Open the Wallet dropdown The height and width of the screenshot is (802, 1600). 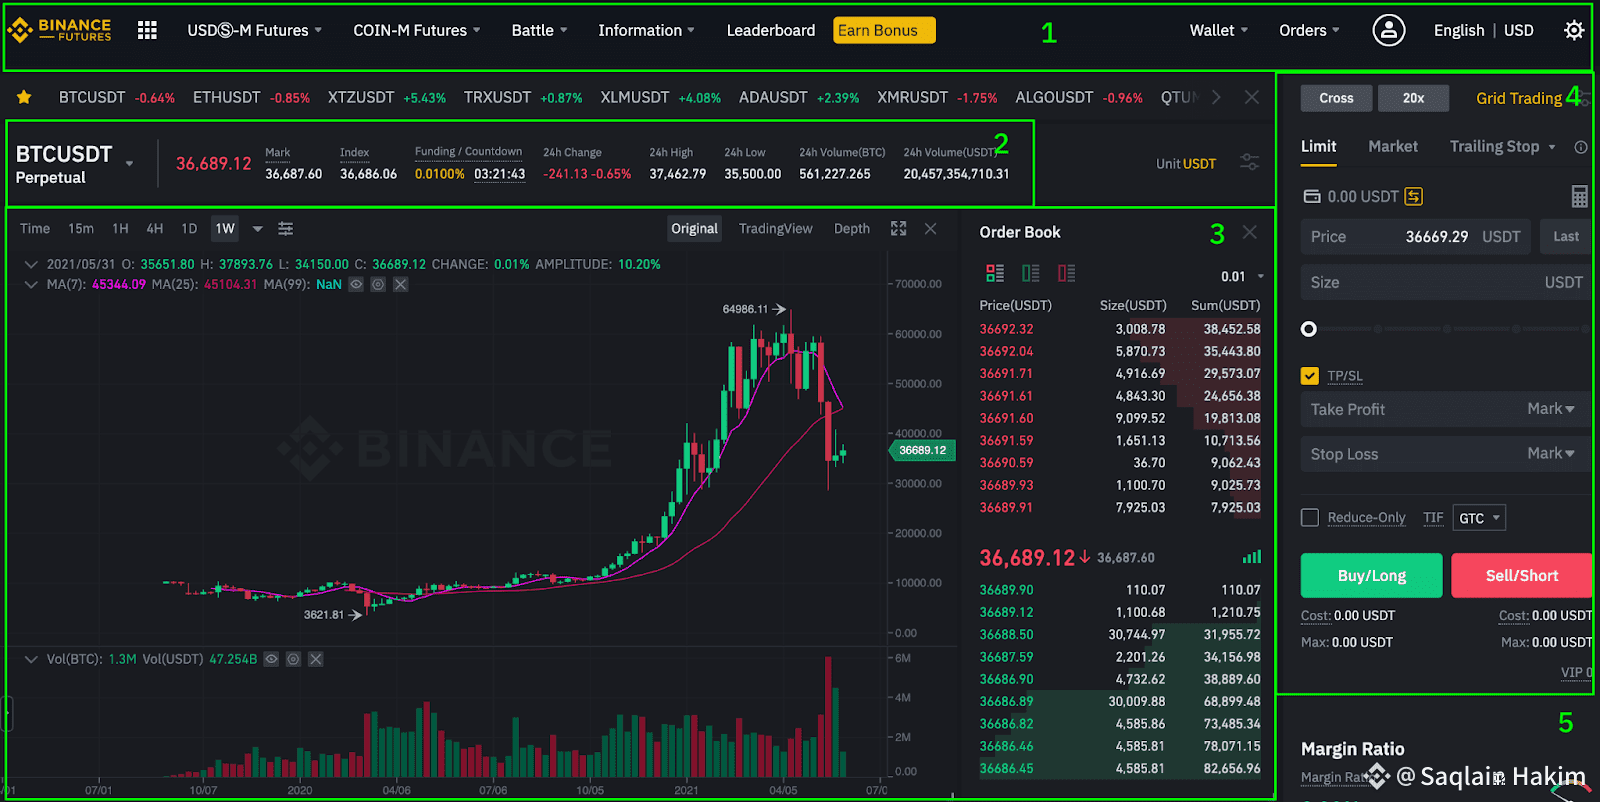tap(1219, 30)
